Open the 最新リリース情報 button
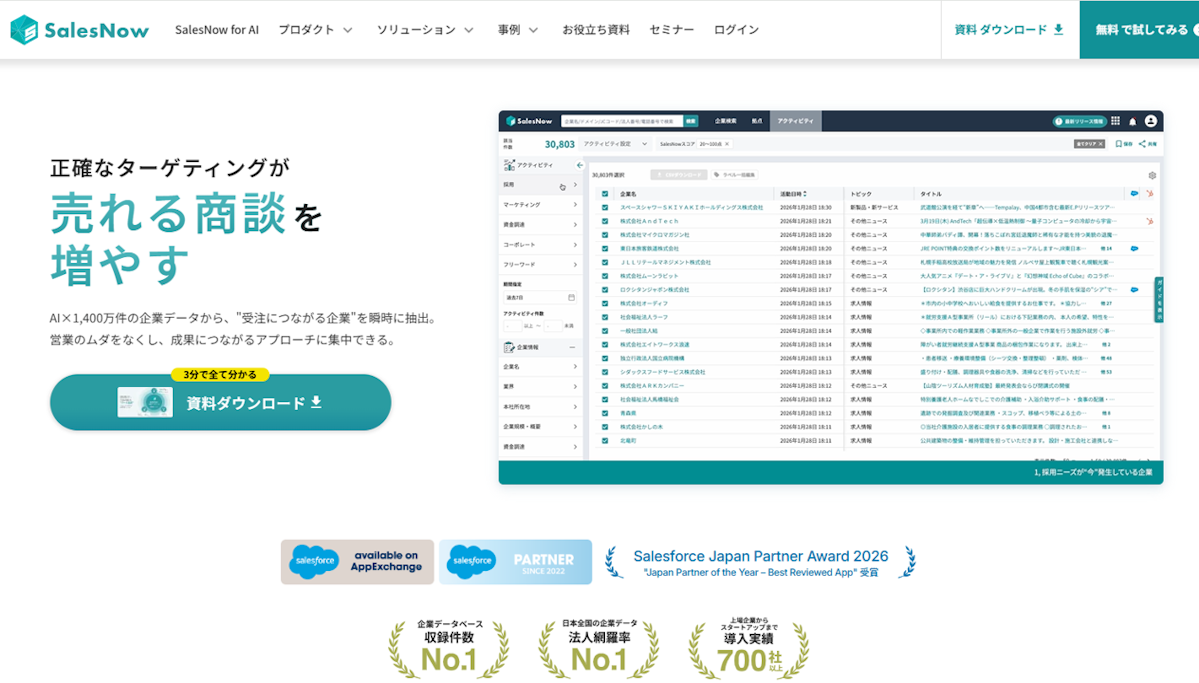Viewport: 1199px width, 683px height. [x=1080, y=121]
